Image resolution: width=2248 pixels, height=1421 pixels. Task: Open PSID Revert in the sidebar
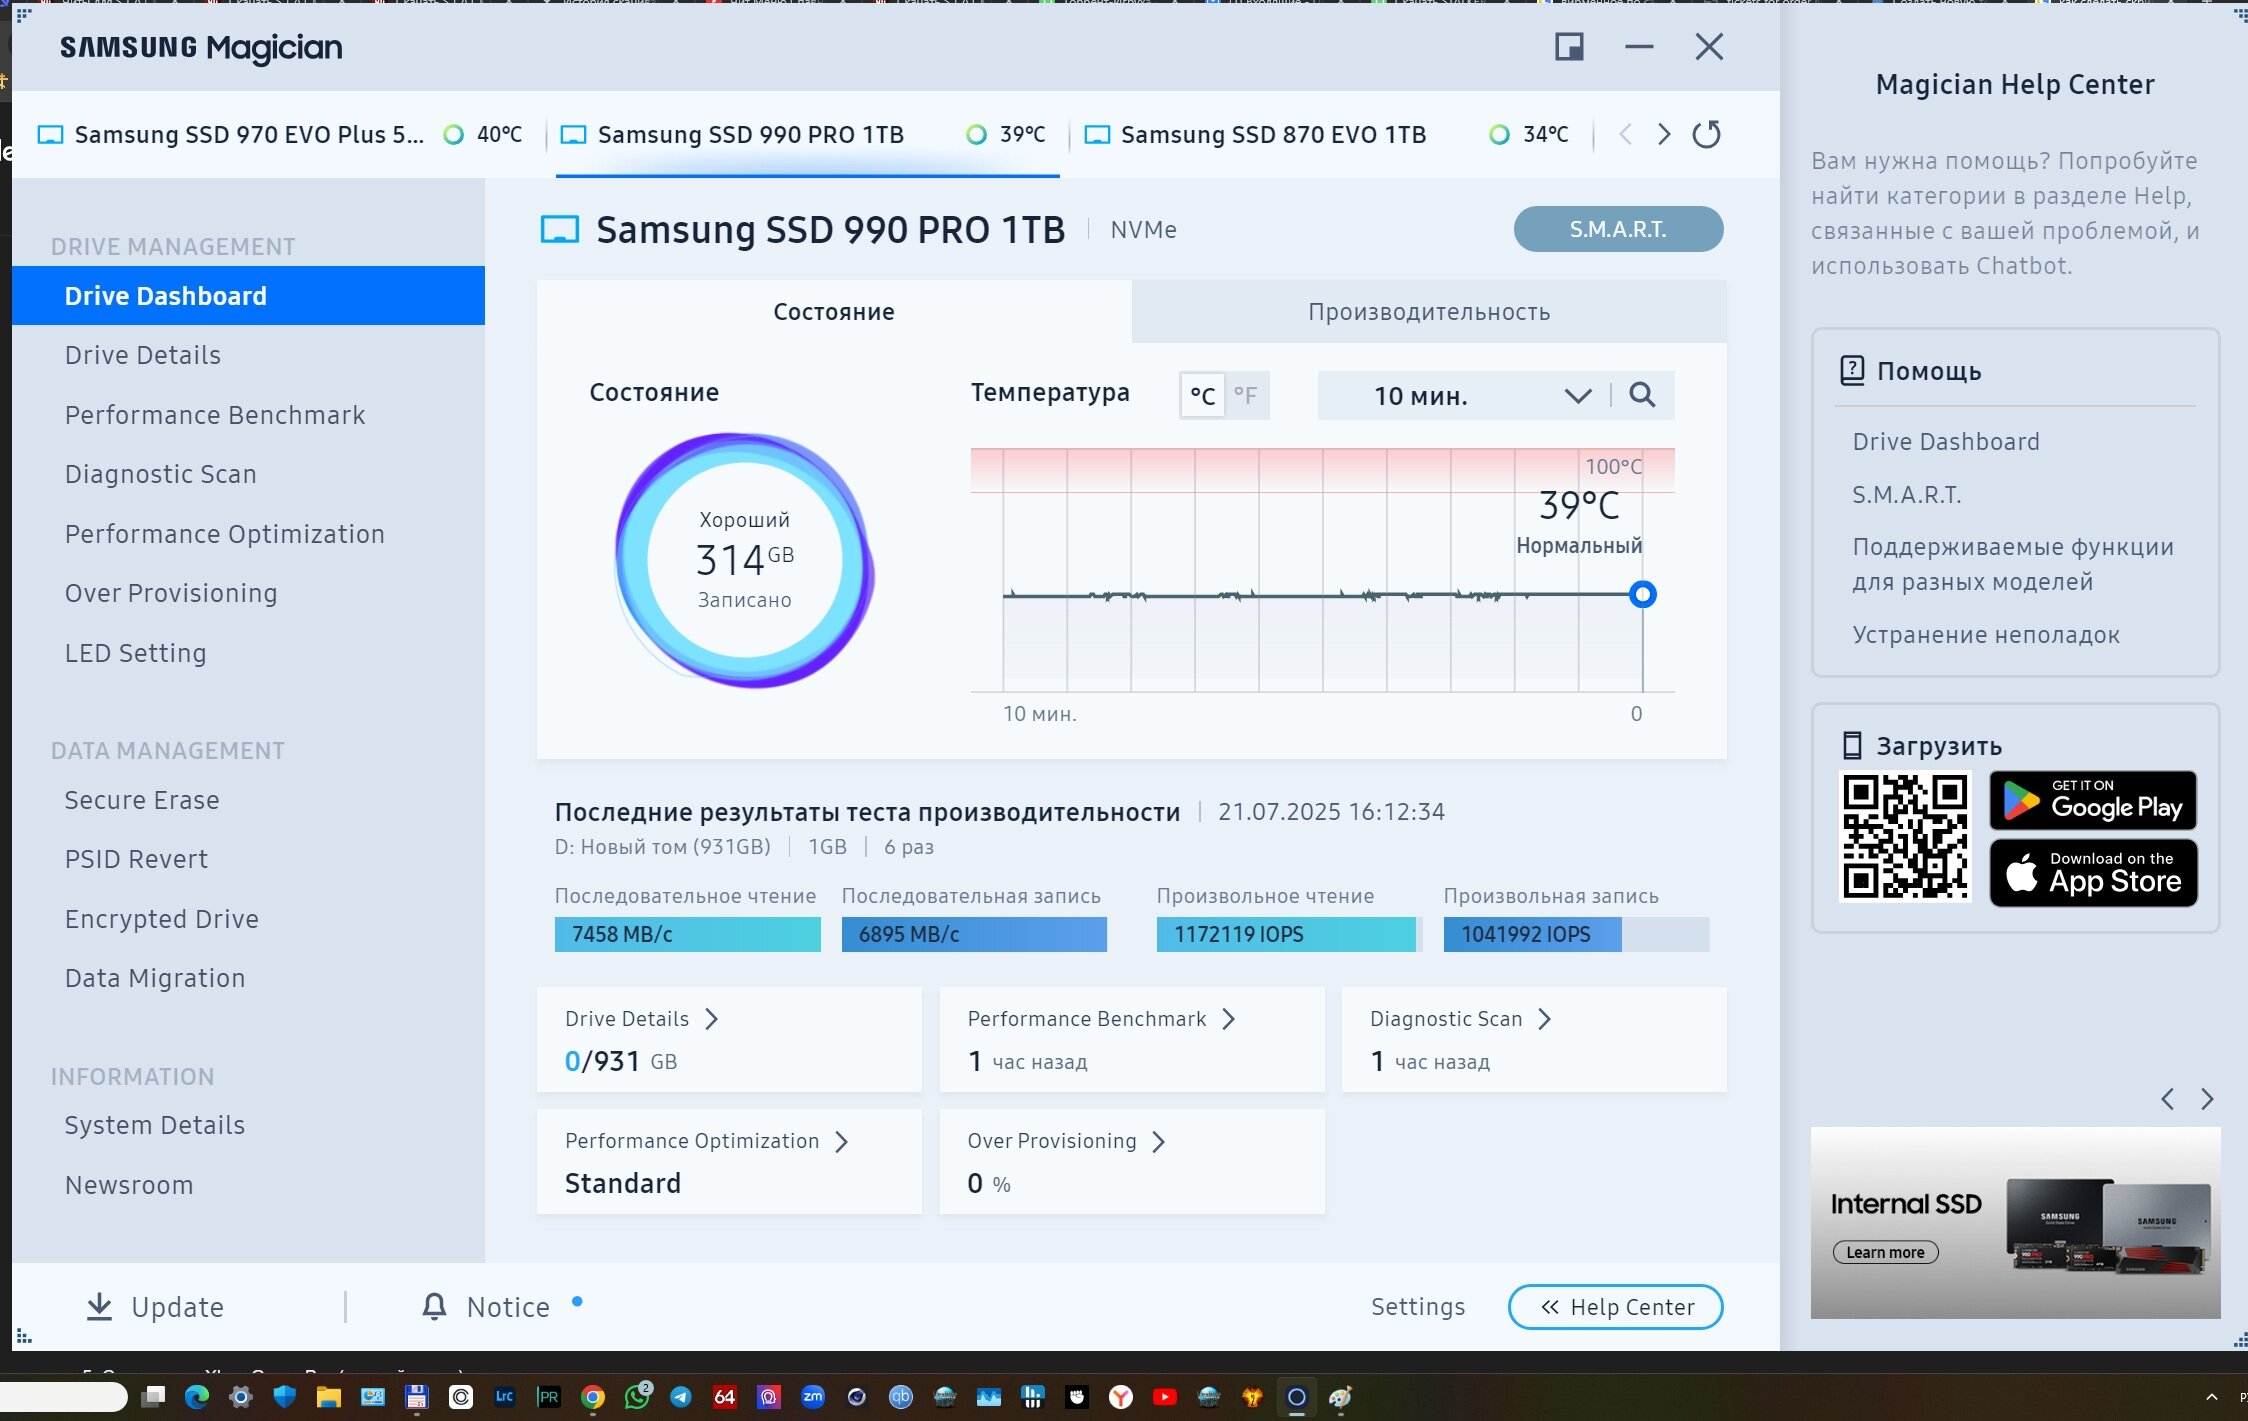[136, 859]
